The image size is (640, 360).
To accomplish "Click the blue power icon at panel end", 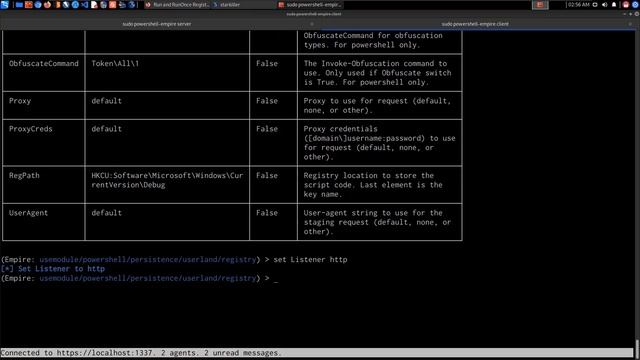I will tap(635, 5).
